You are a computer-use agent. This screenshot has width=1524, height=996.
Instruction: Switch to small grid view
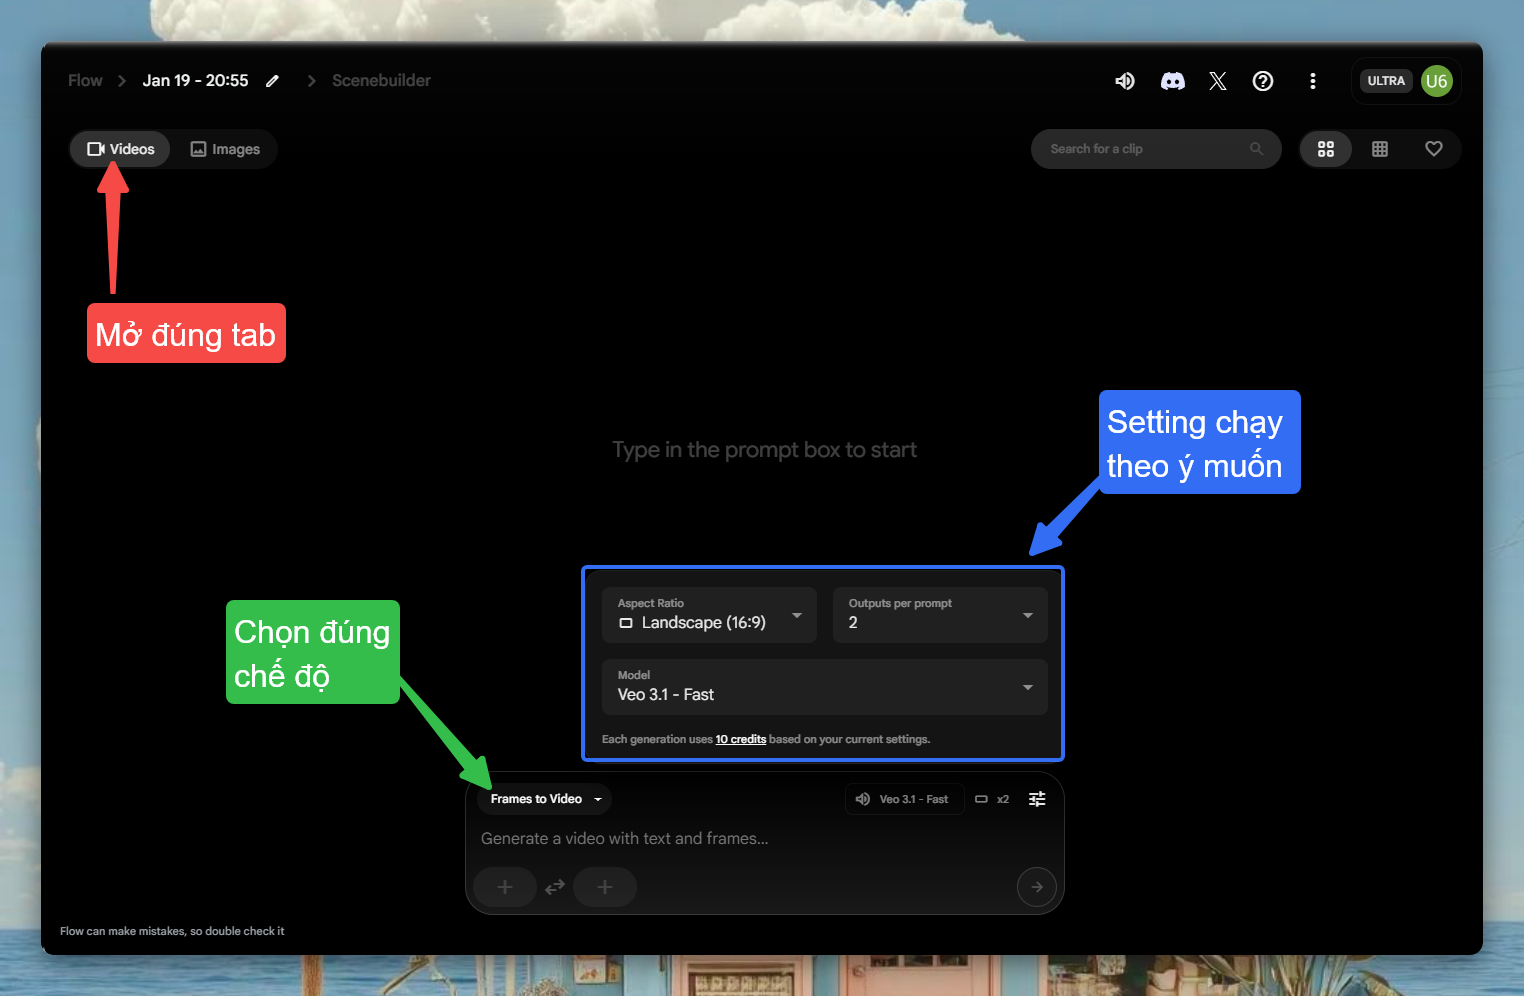pos(1380,149)
